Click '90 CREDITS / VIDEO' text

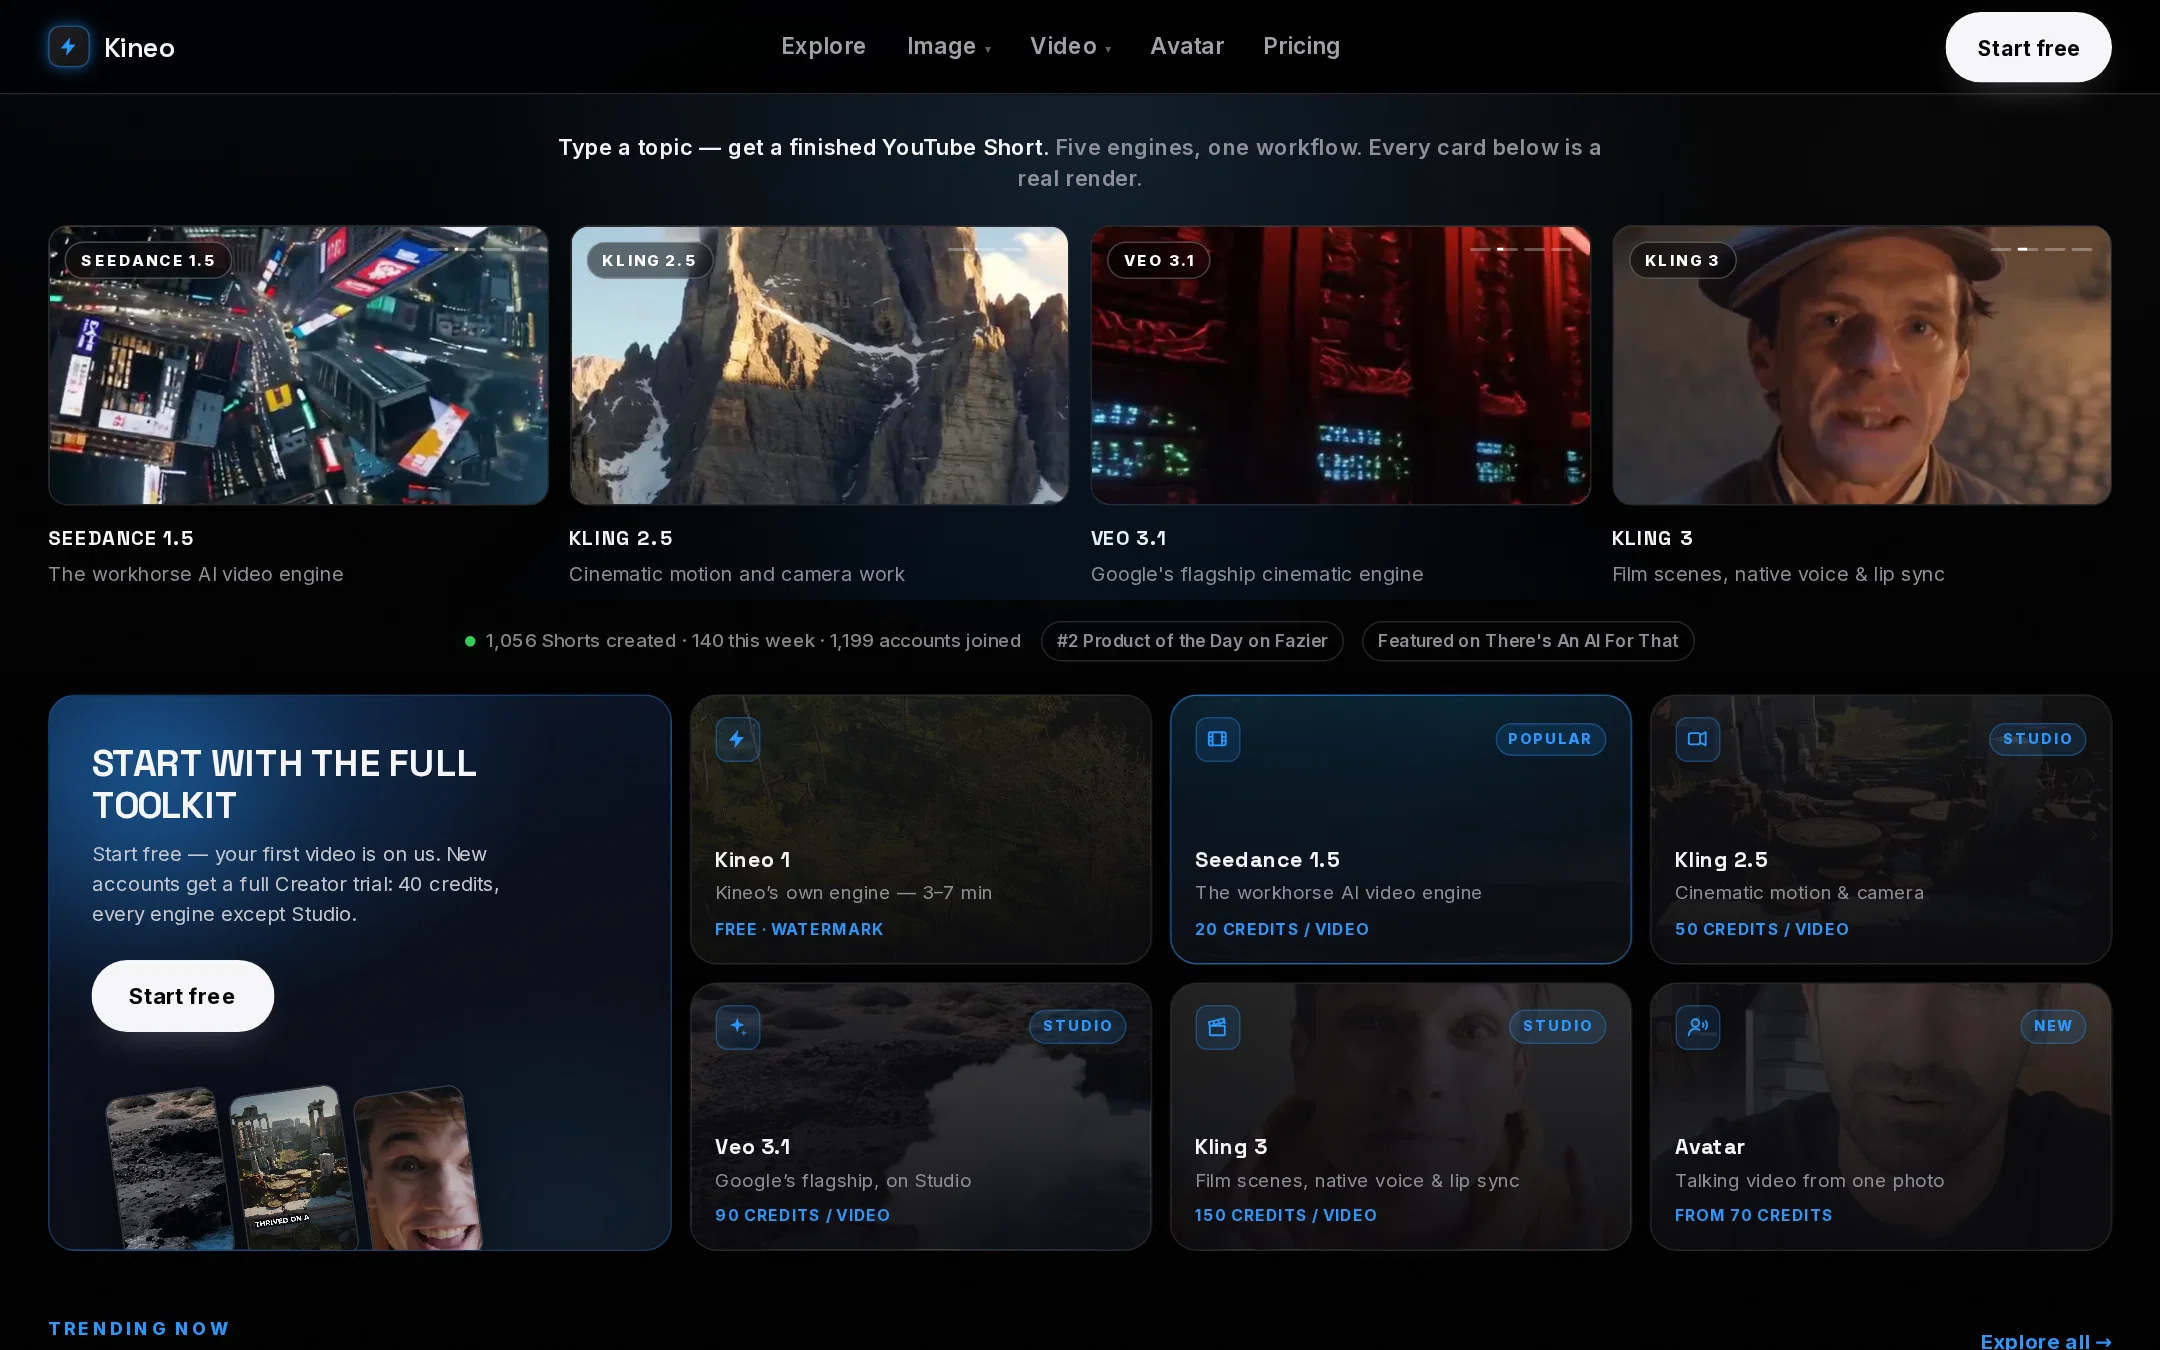[802, 1215]
